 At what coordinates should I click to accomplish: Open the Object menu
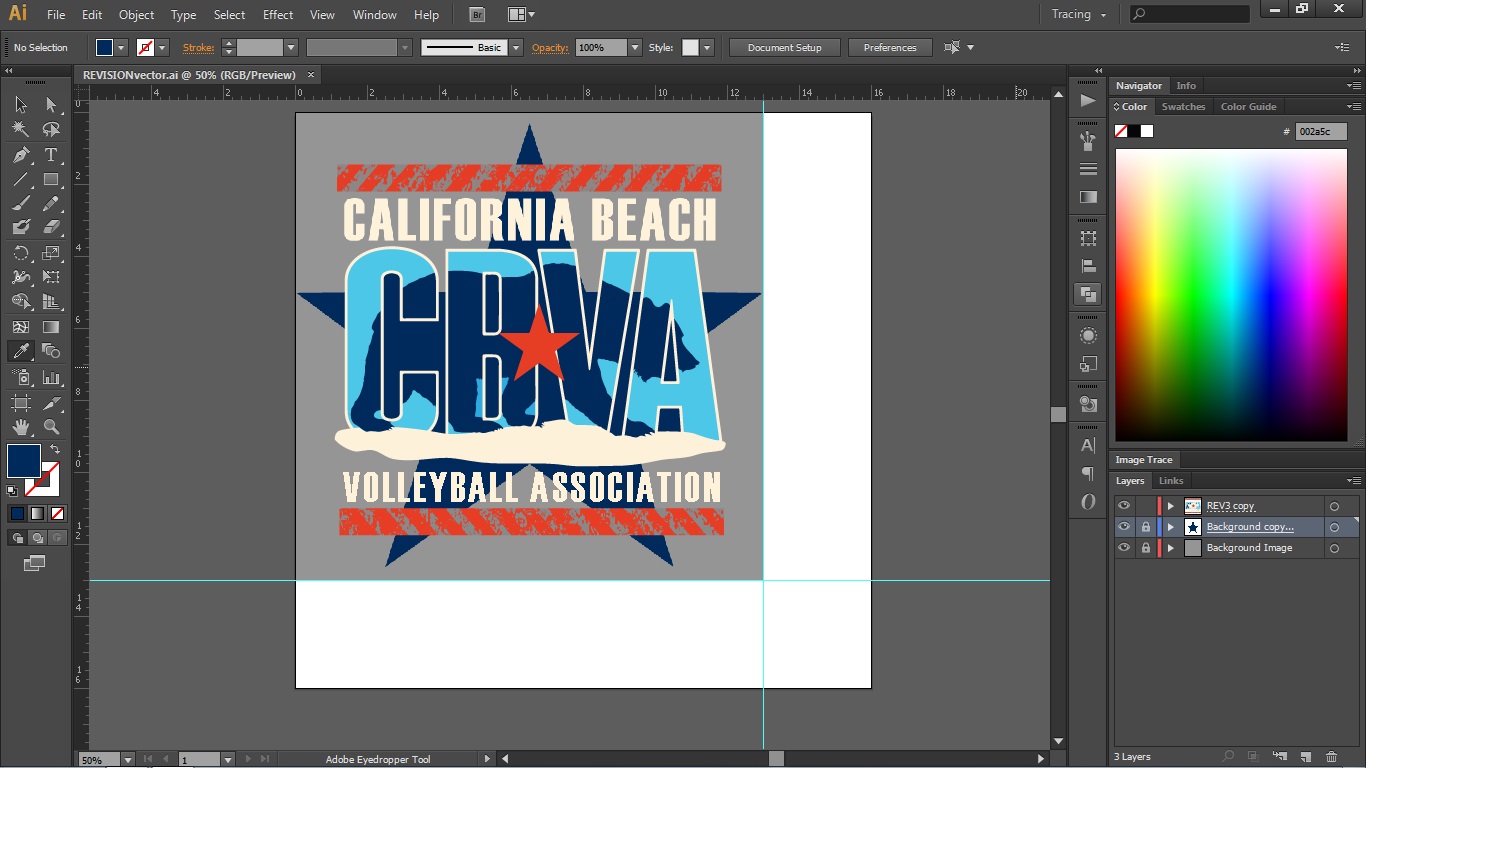tap(136, 15)
